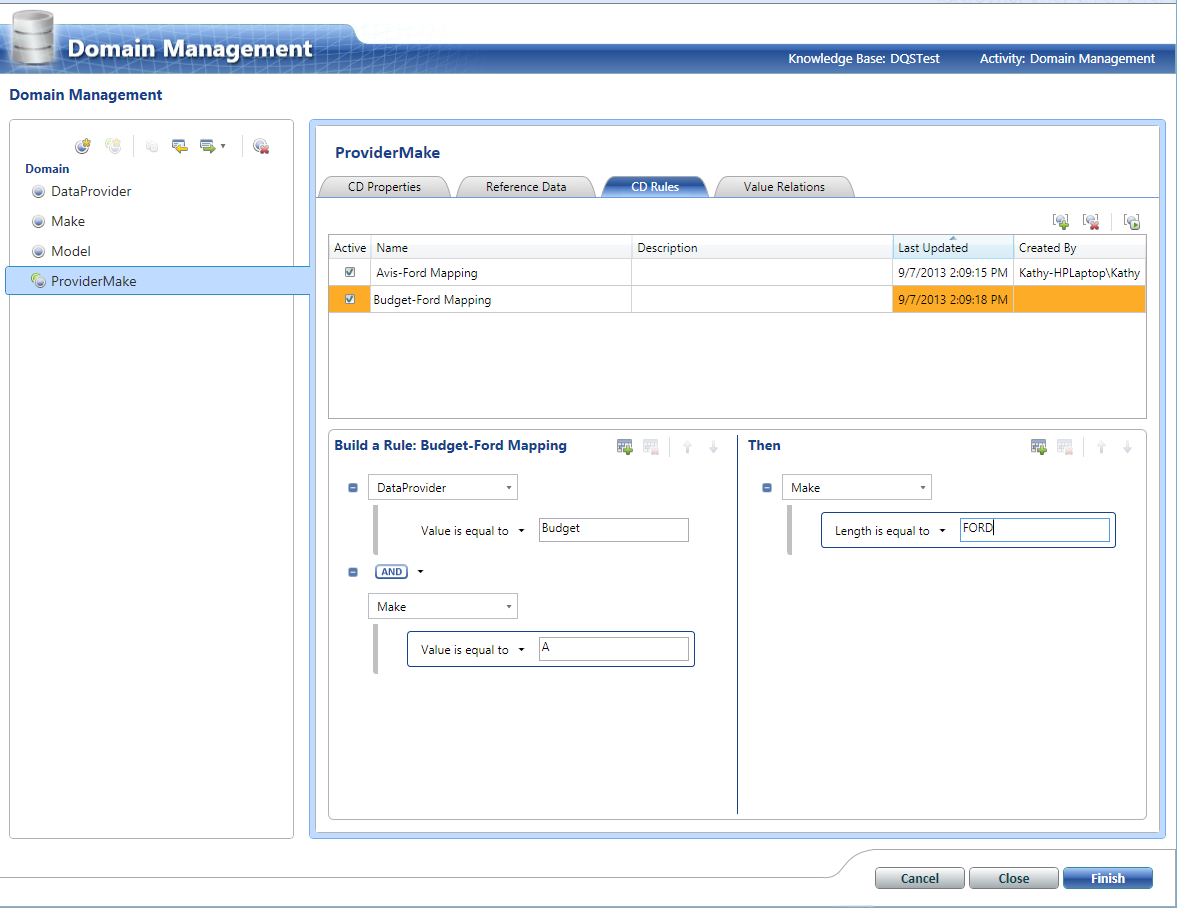Click the Create a Domain icon
The image size is (1177, 908).
tap(83, 146)
